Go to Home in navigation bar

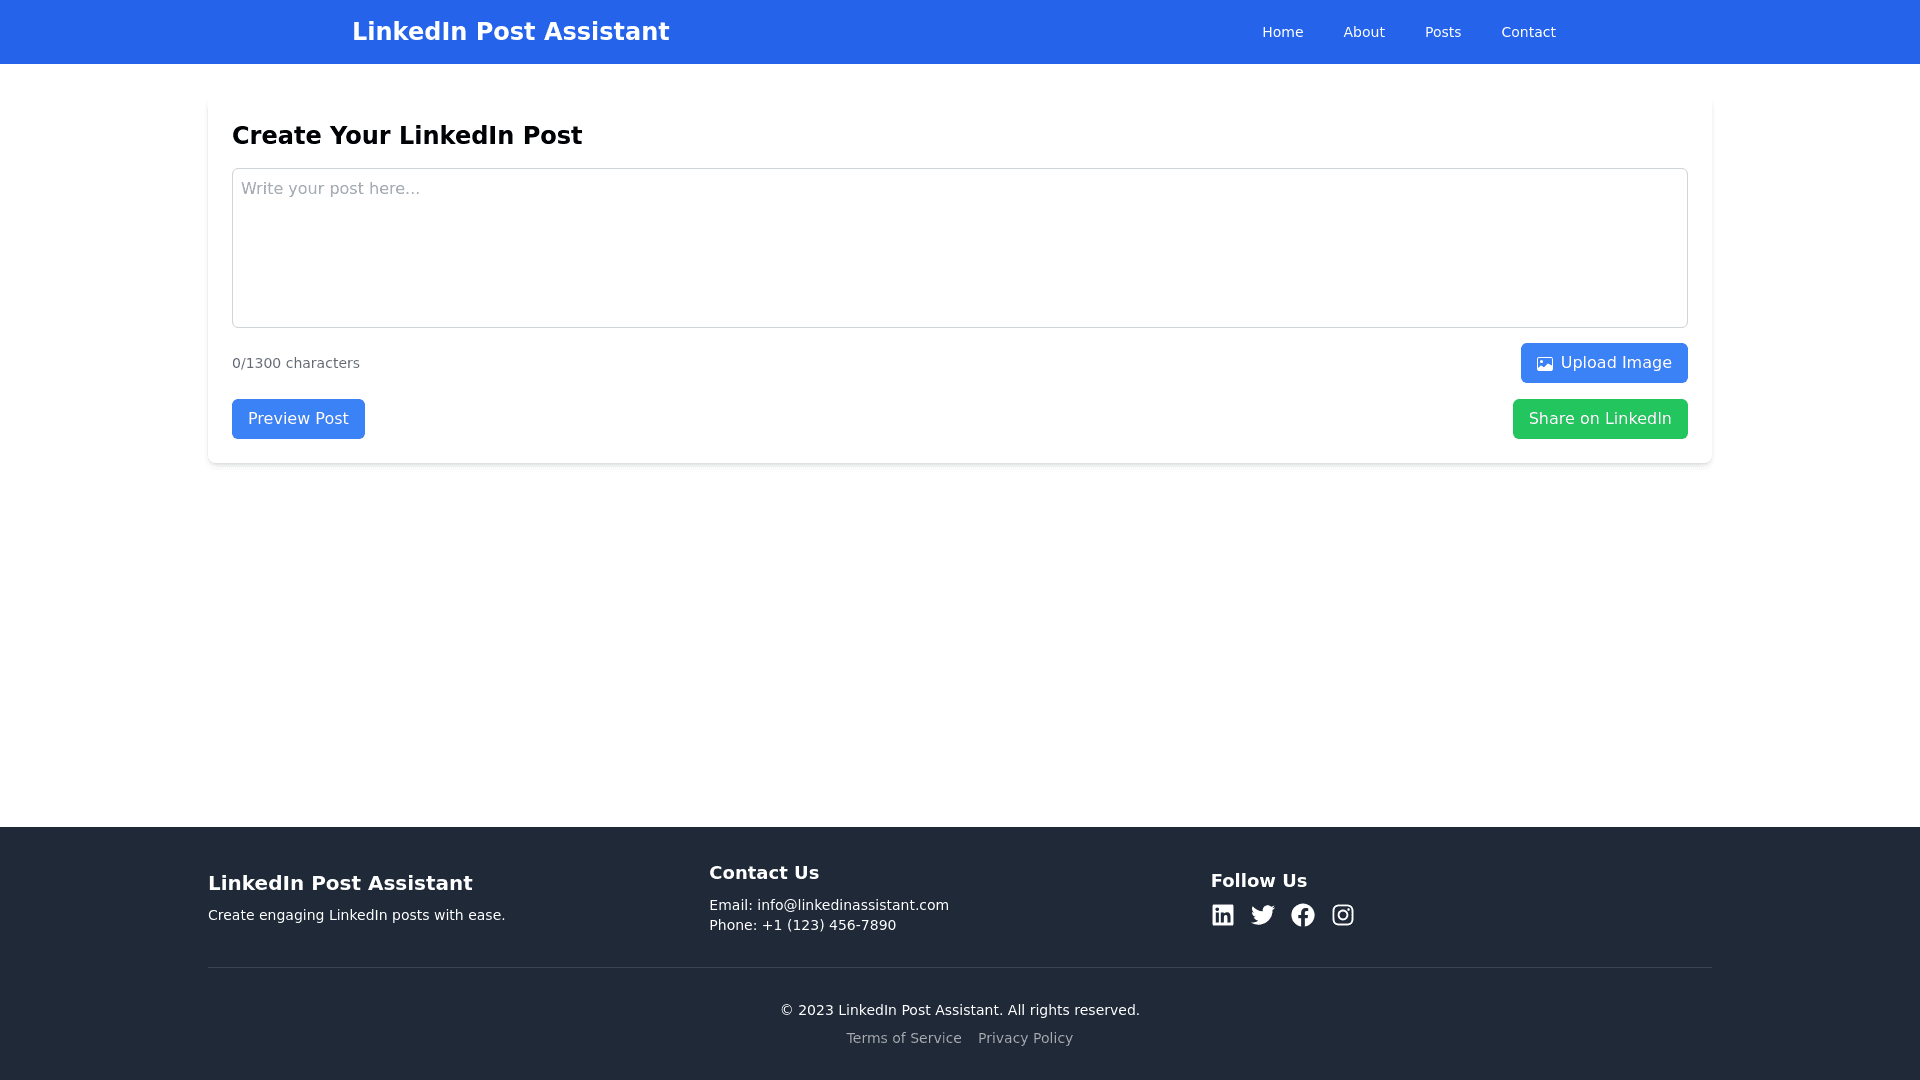[x=1282, y=32]
